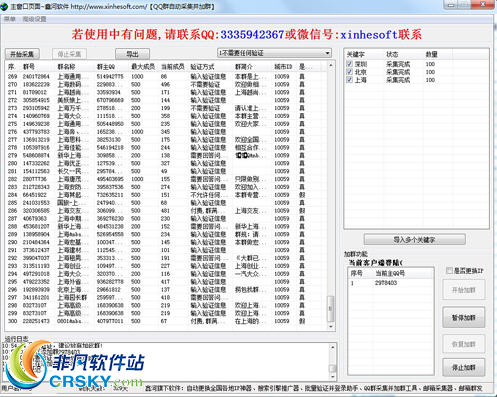Image resolution: width=497 pixels, height=397 pixels.
Task: Sort by the 最大成员 column header
Action: click(x=143, y=67)
